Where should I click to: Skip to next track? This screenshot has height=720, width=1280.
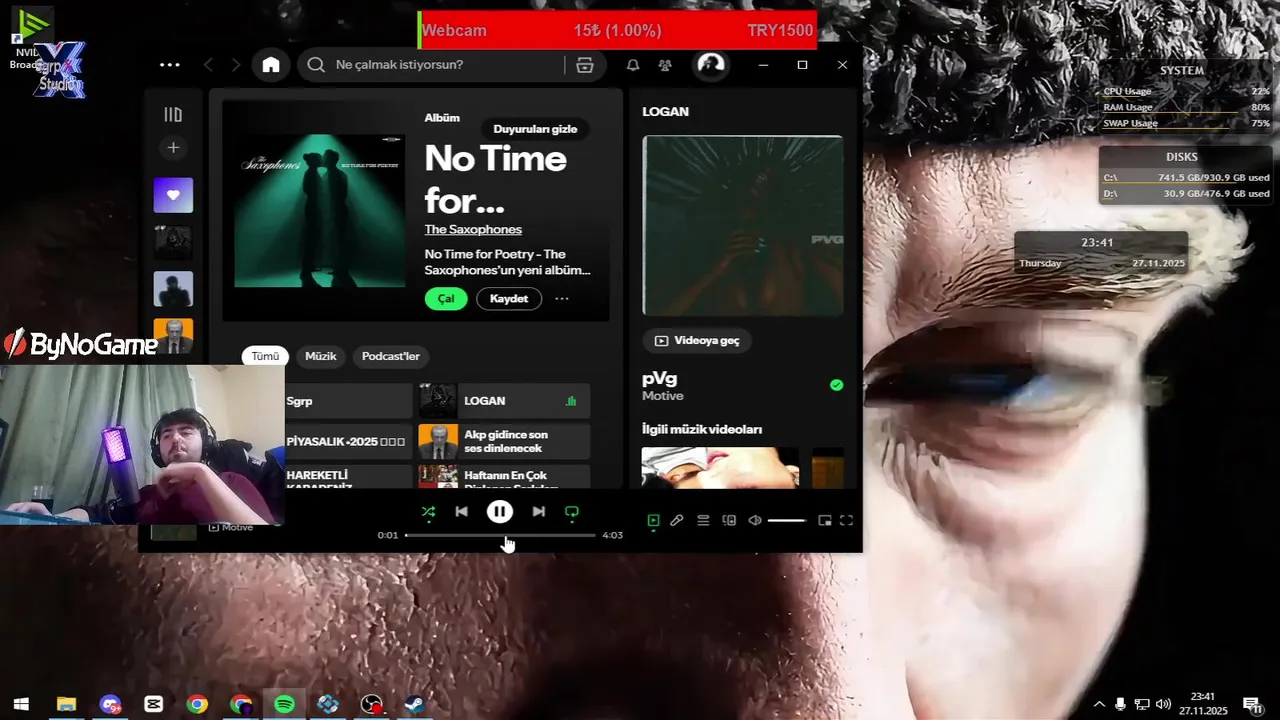pos(539,512)
